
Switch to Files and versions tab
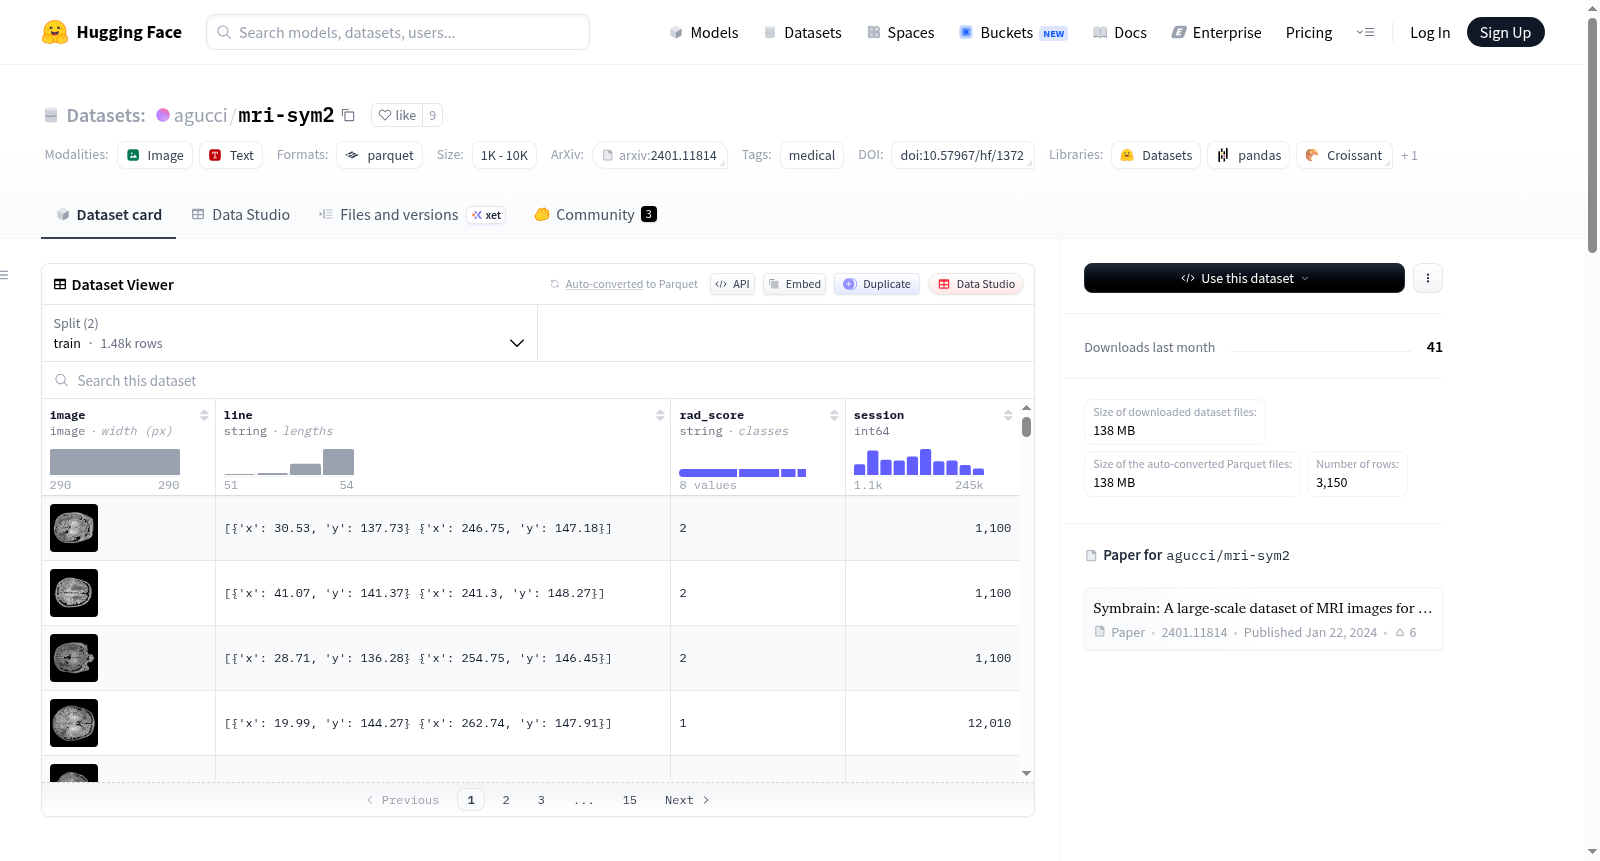pyautogui.click(x=412, y=214)
